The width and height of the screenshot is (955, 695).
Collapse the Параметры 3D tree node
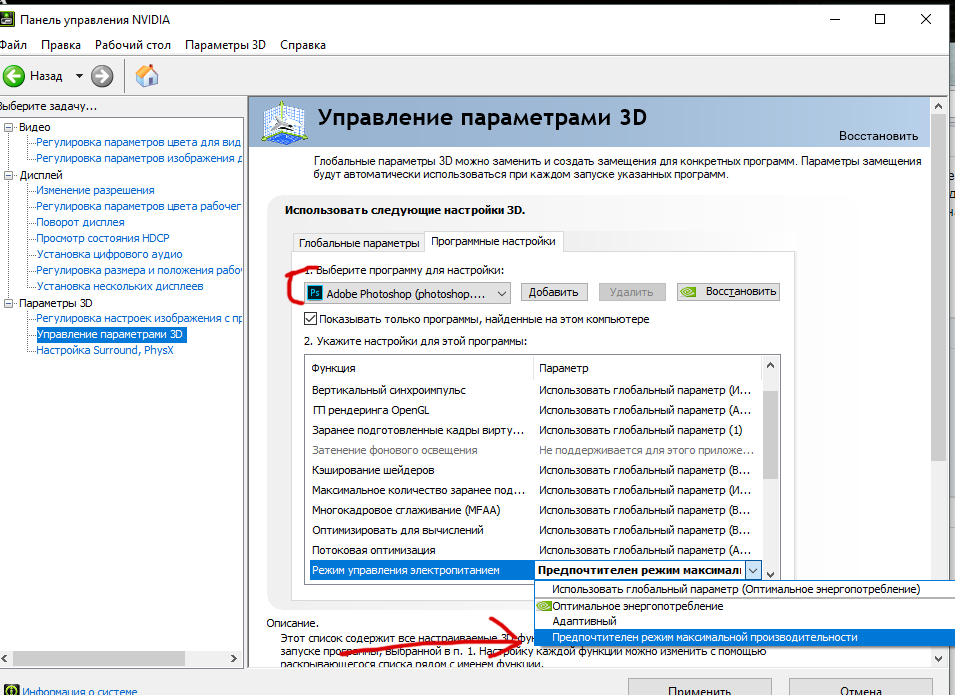[x=9, y=303]
